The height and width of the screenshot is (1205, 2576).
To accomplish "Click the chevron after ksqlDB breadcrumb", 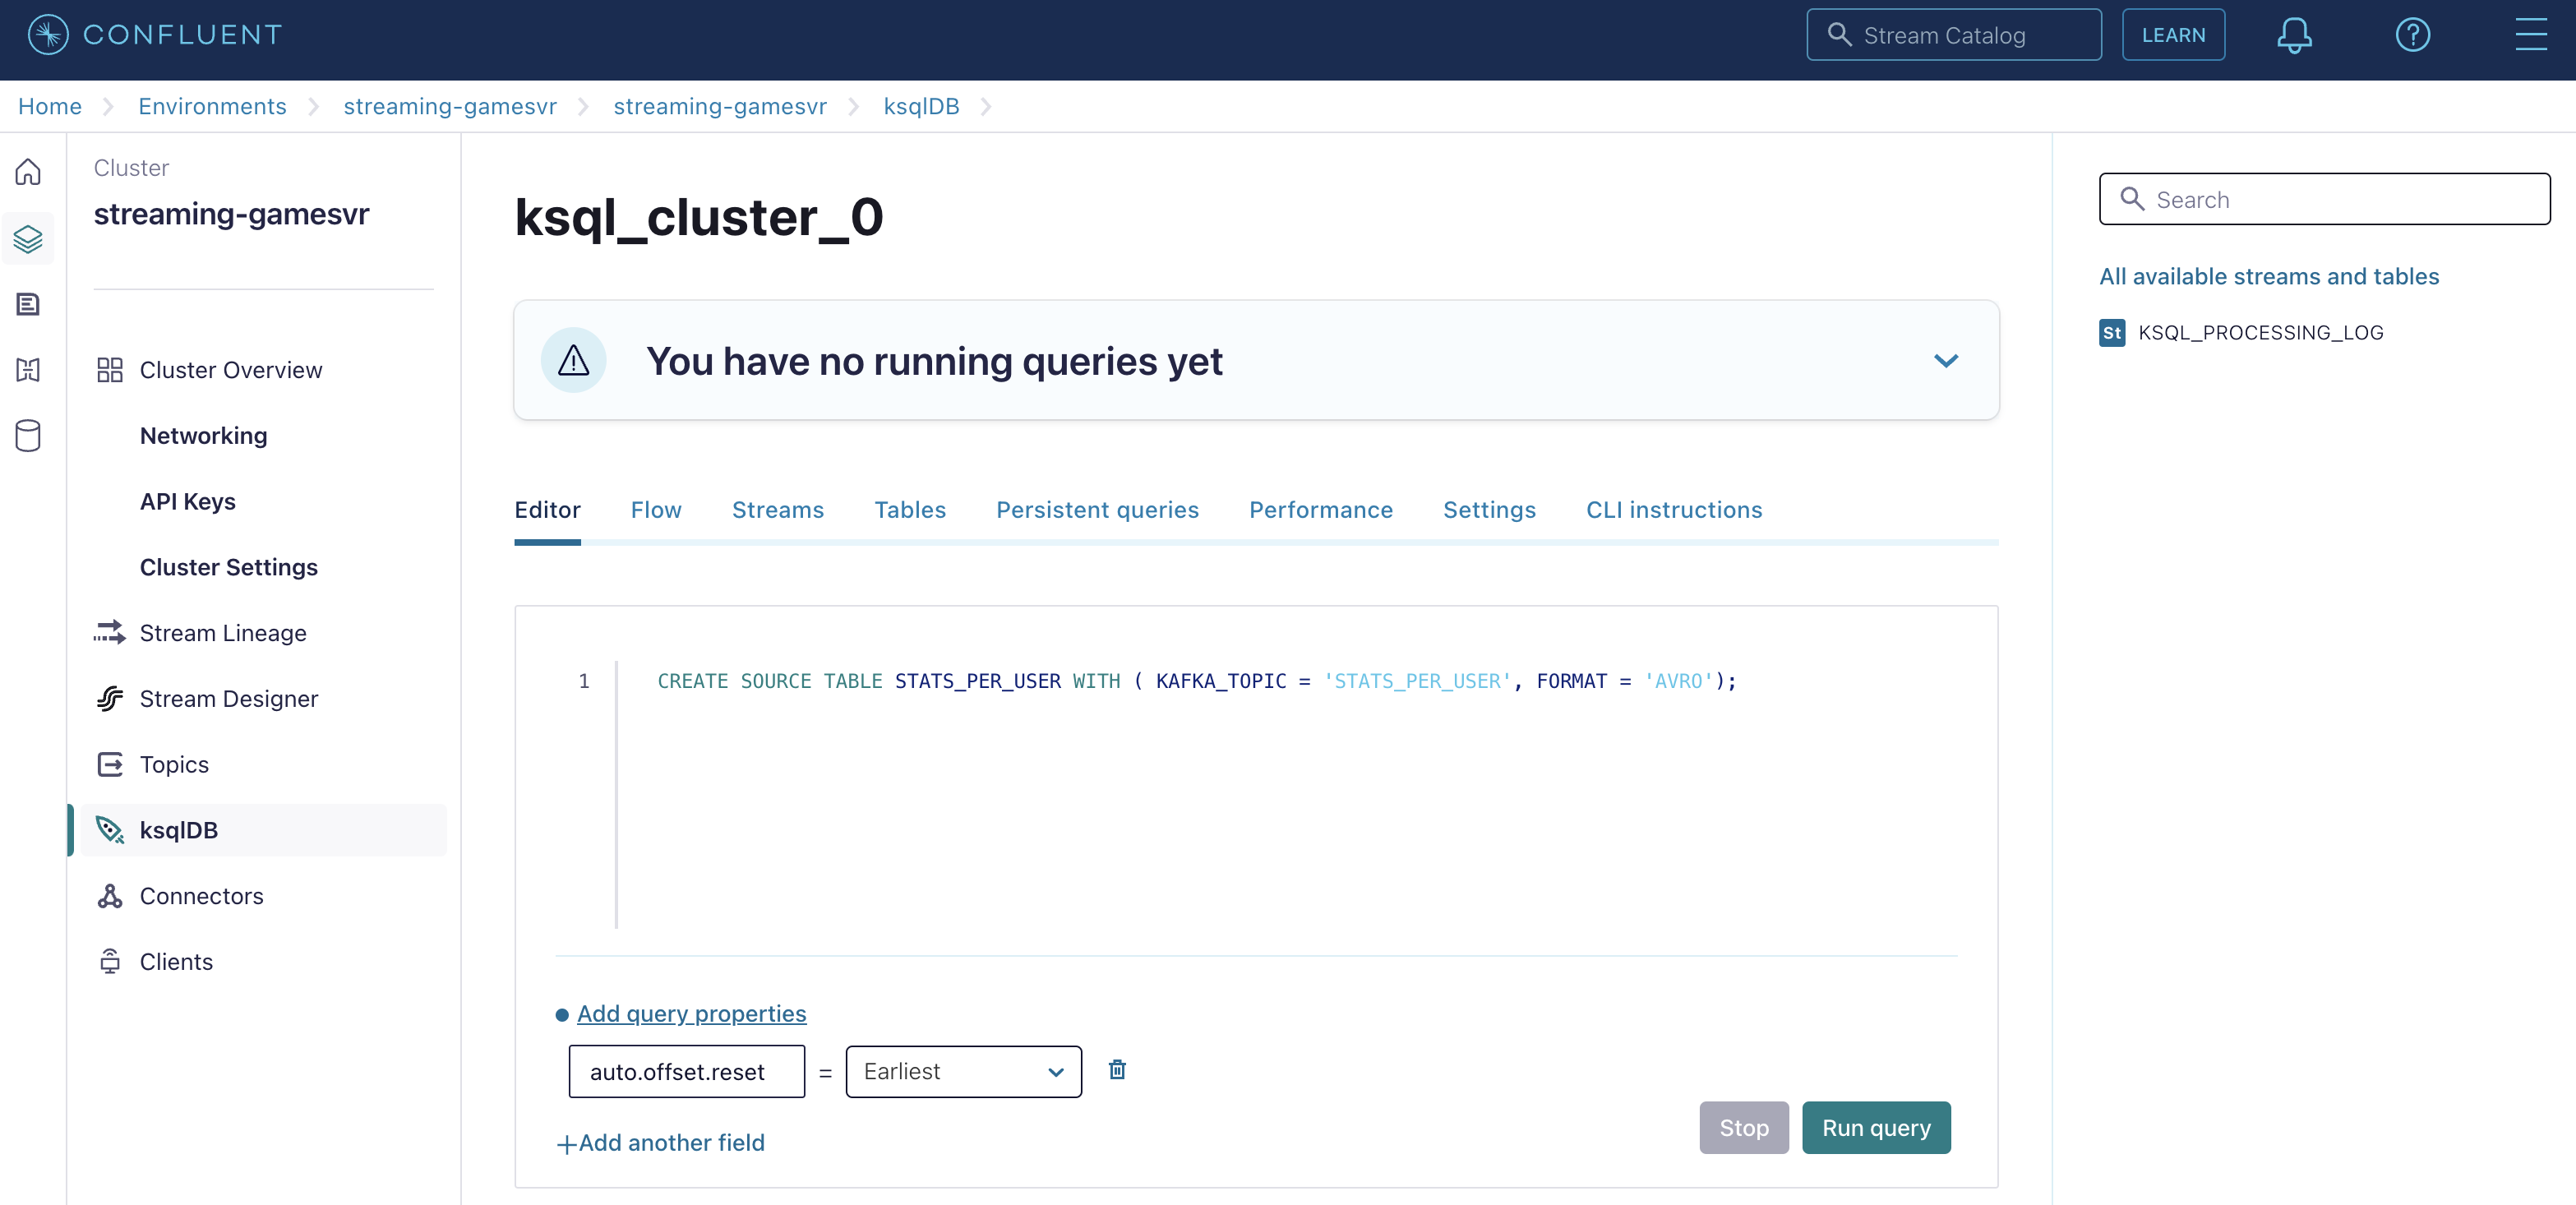I will 985,107.
